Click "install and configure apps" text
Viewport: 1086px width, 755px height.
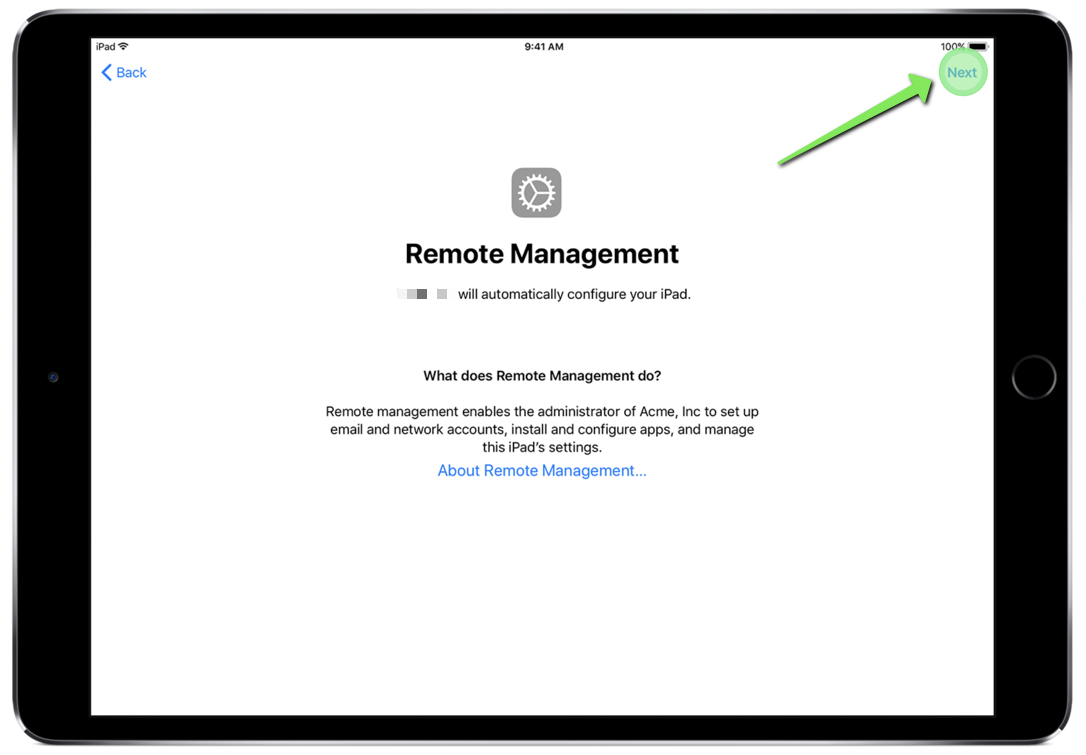click(590, 429)
